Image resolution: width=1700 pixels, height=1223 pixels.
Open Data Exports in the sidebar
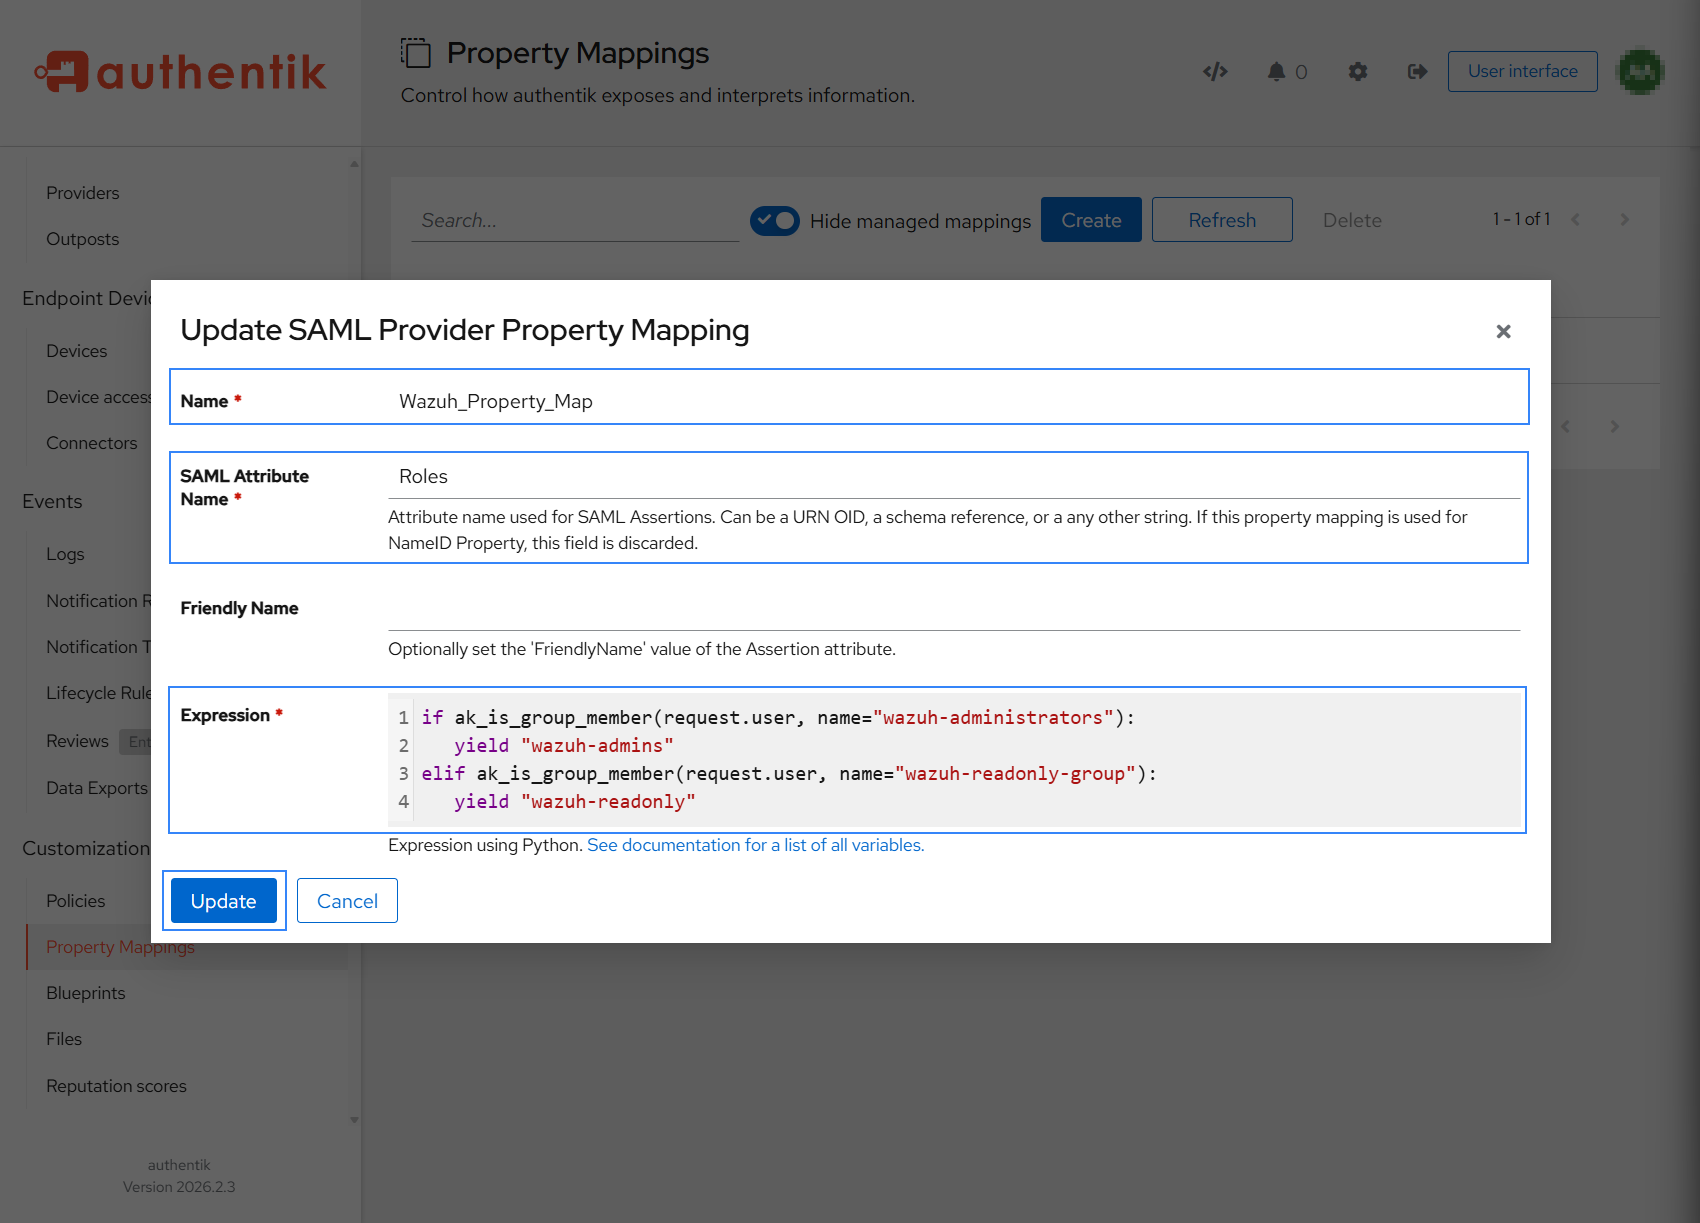[x=96, y=788]
